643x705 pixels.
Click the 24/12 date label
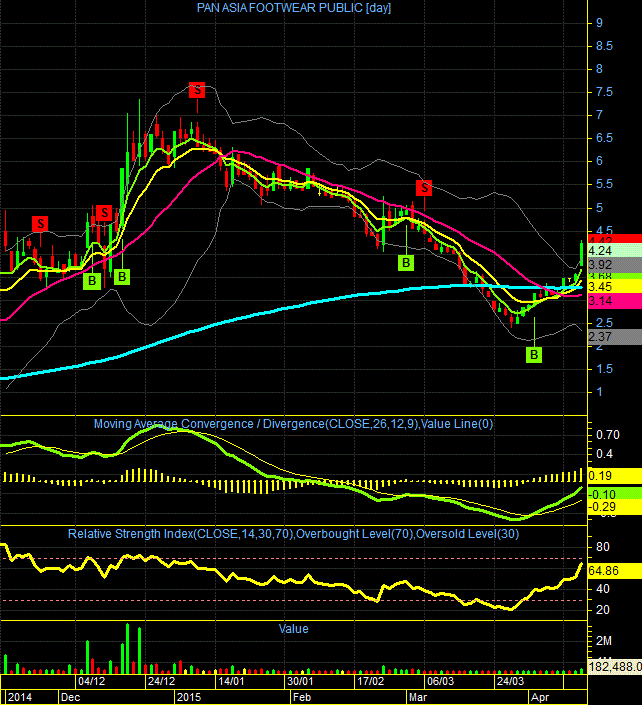161,681
